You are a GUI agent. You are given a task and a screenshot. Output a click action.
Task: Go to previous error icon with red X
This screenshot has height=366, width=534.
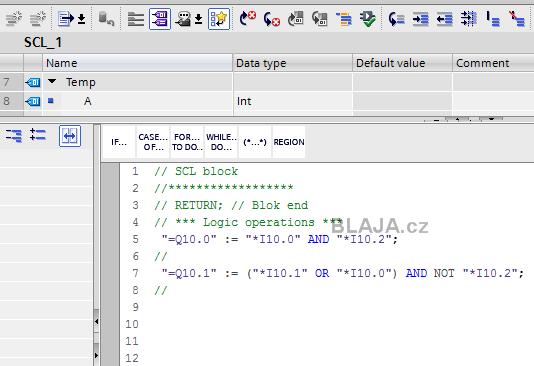click(271, 19)
